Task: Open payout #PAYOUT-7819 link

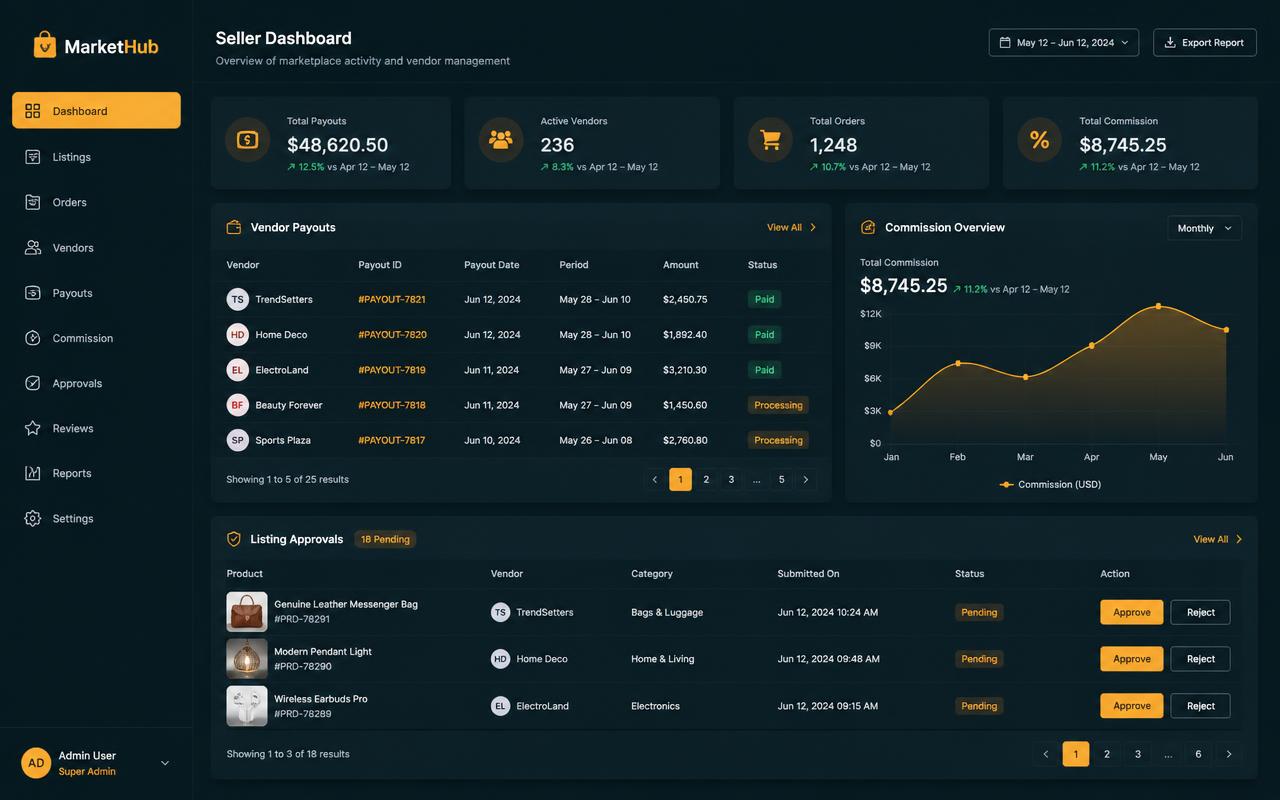Action: click(x=392, y=370)
